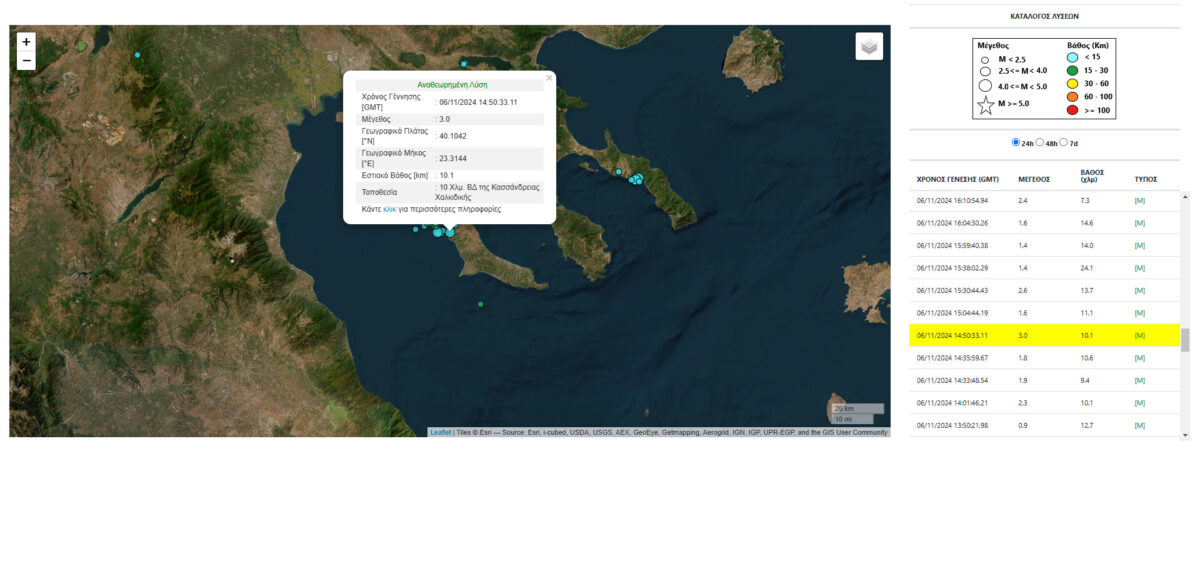1200x574 pixels.
Task: Open the map layers control
Action: [x=869, y=46]
